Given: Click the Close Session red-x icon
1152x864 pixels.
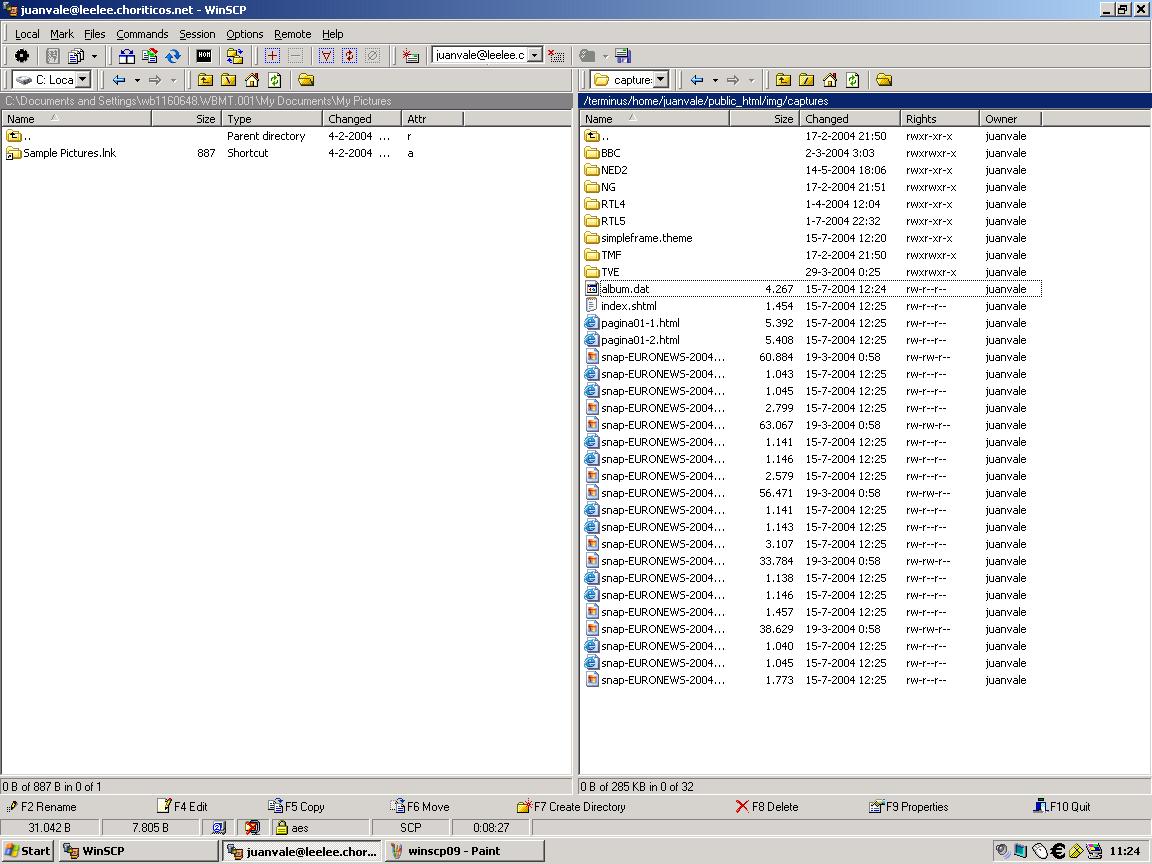Looking at the screenshot, I should (x=556, y=56).
